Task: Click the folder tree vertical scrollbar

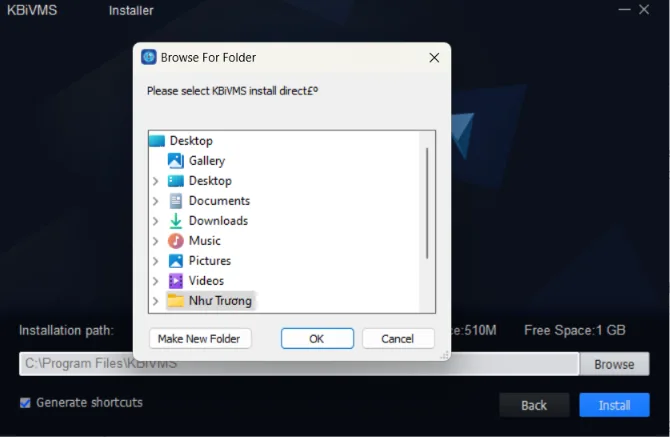Action: click(427, 203)
